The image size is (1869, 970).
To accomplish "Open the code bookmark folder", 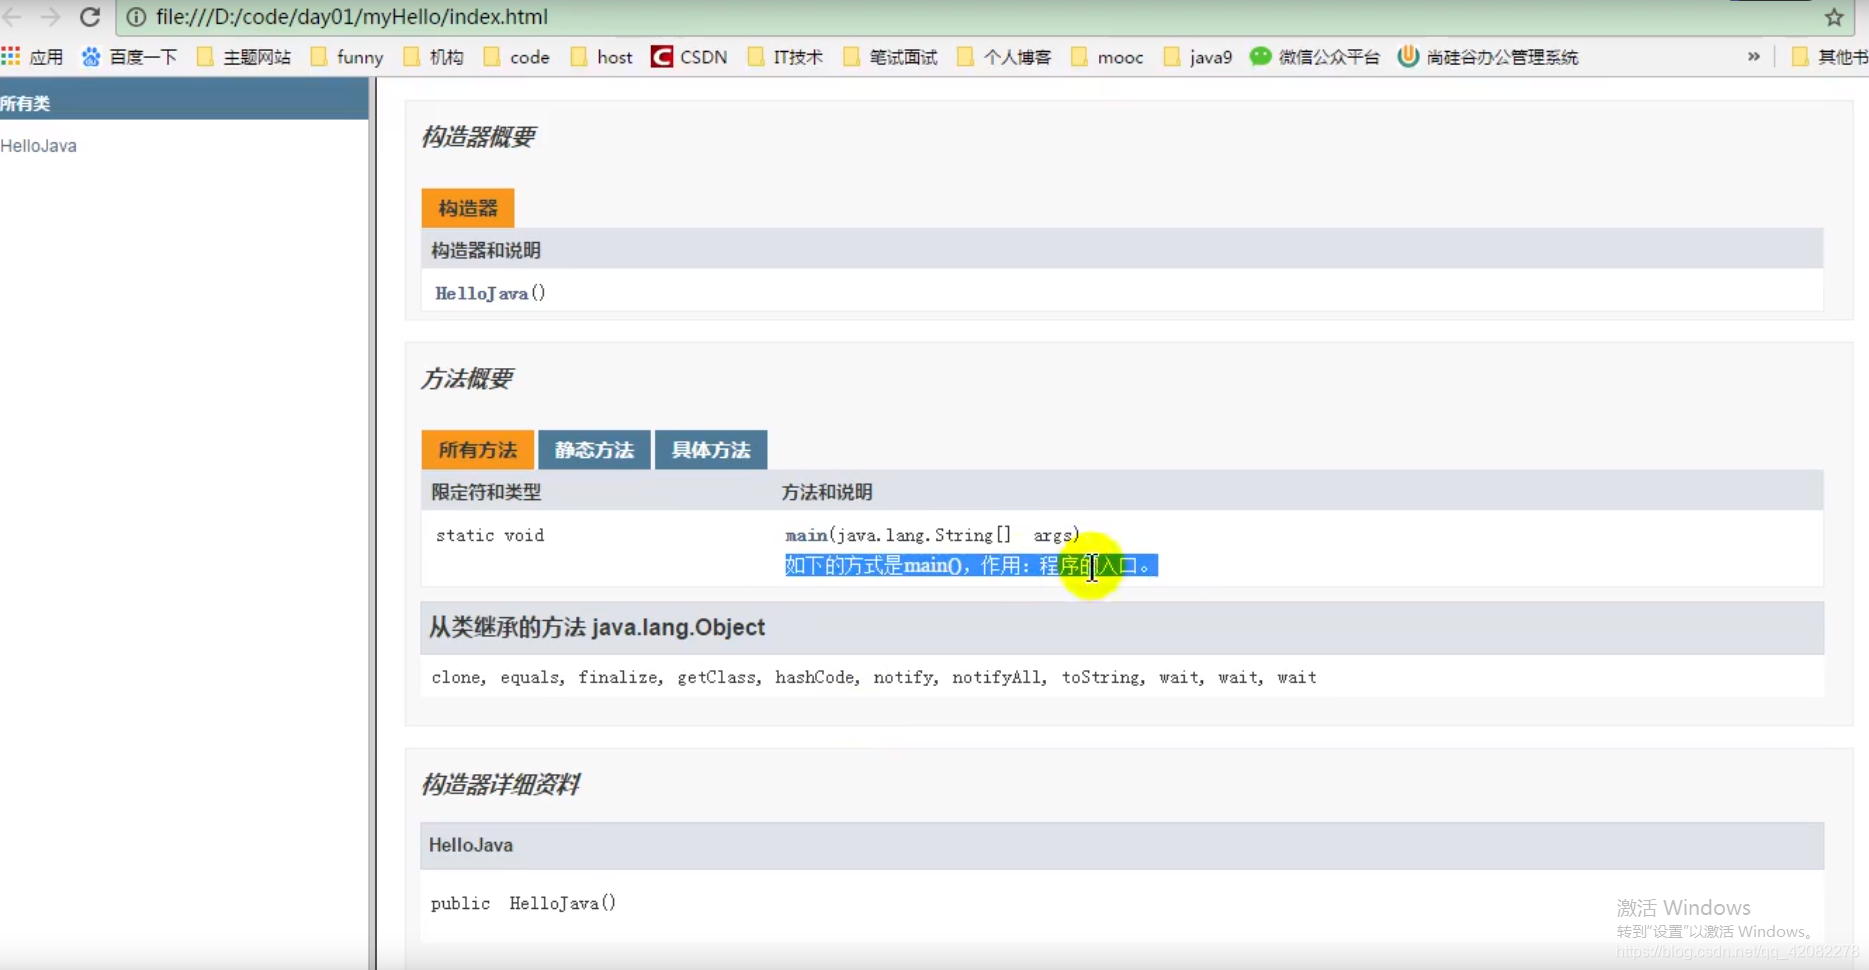I will 517,57.
